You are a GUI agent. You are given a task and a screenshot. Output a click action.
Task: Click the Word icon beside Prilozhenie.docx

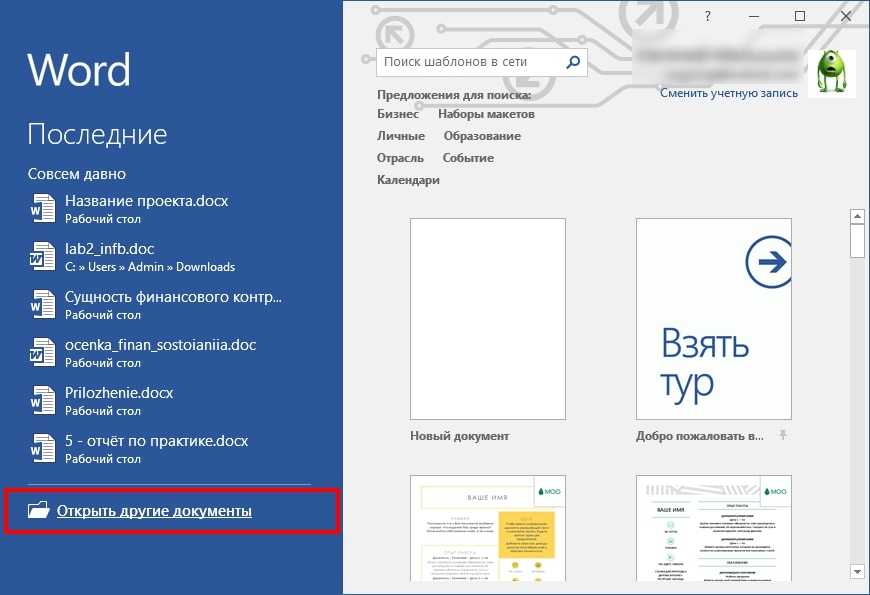(42, 401)
